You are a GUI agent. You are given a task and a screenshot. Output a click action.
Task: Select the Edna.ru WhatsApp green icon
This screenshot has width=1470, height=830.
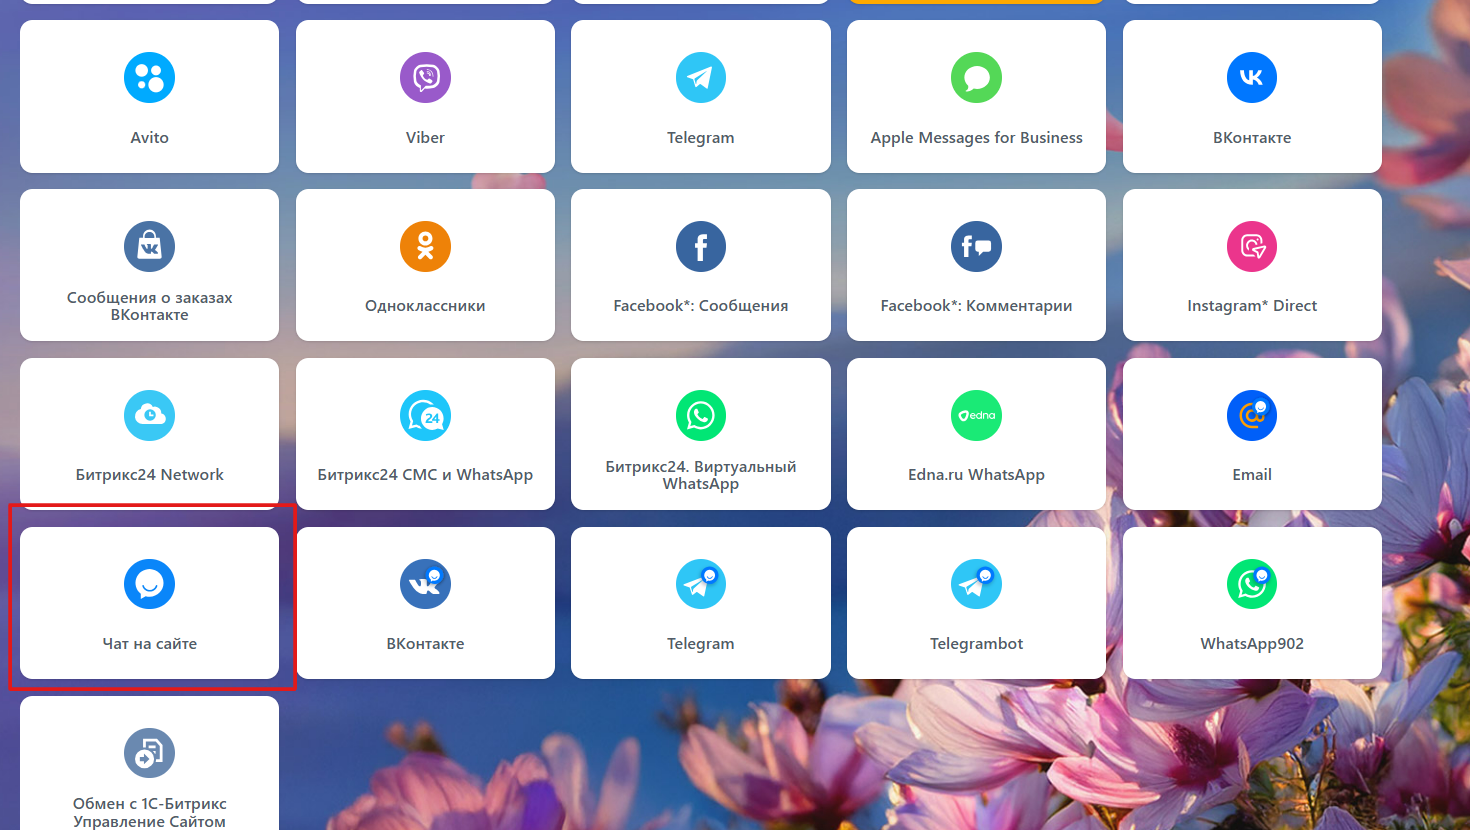tap(976, 416)
